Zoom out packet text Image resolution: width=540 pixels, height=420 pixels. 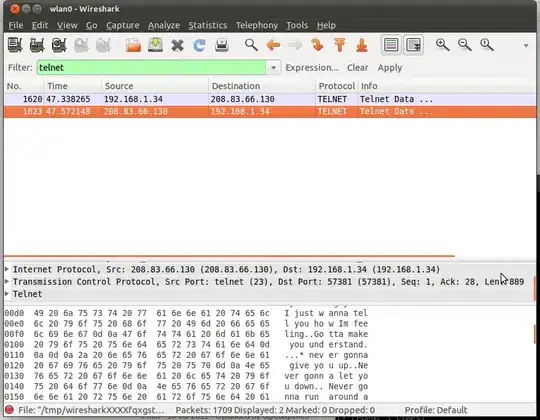click(x=464, y=45)
